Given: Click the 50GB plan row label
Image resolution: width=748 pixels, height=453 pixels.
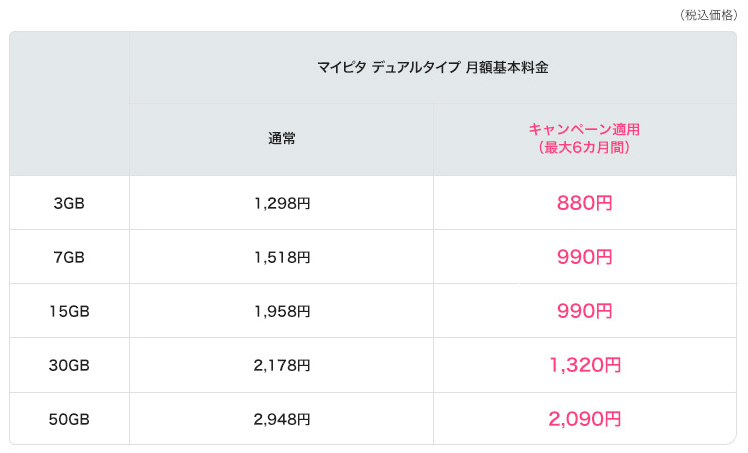Looking at the screenshot, I should tap(69, 419).
